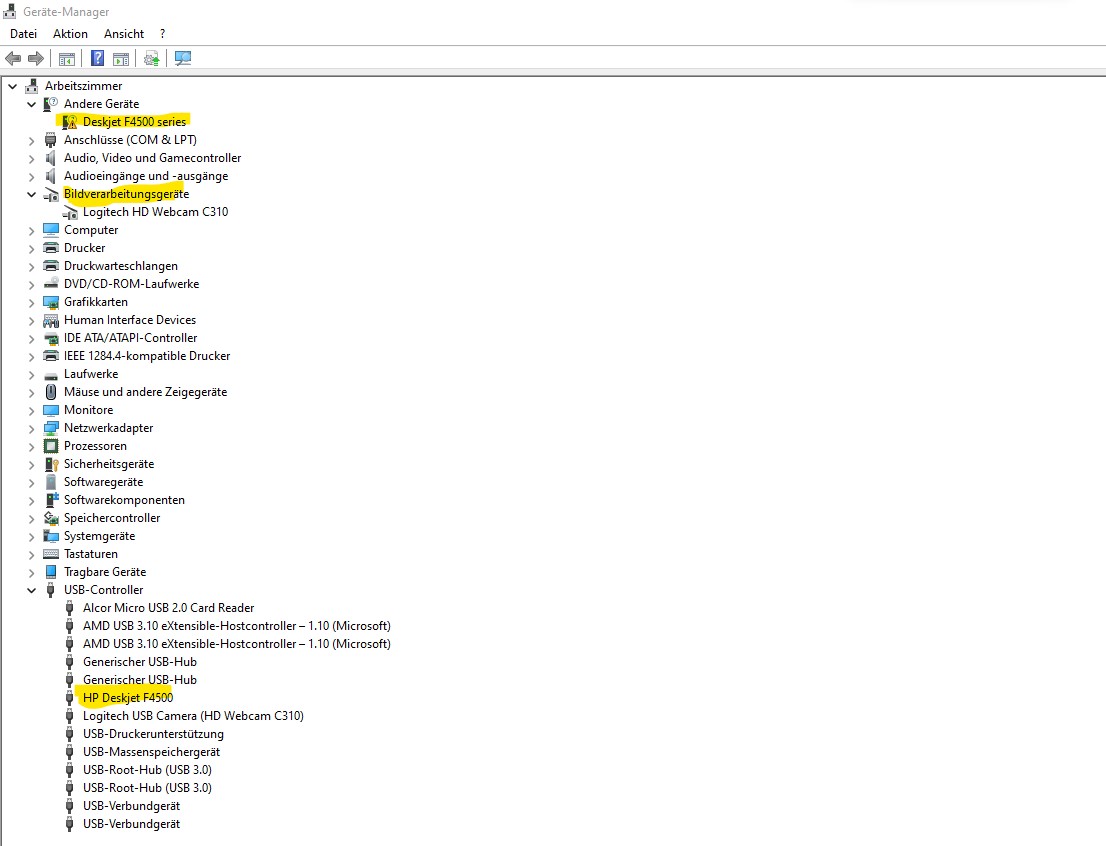Image resolution: width=1106 pixels, height=846 pixels.
Task: Collapse the Arbeitszimmer root node
Action: pos(13,86)
